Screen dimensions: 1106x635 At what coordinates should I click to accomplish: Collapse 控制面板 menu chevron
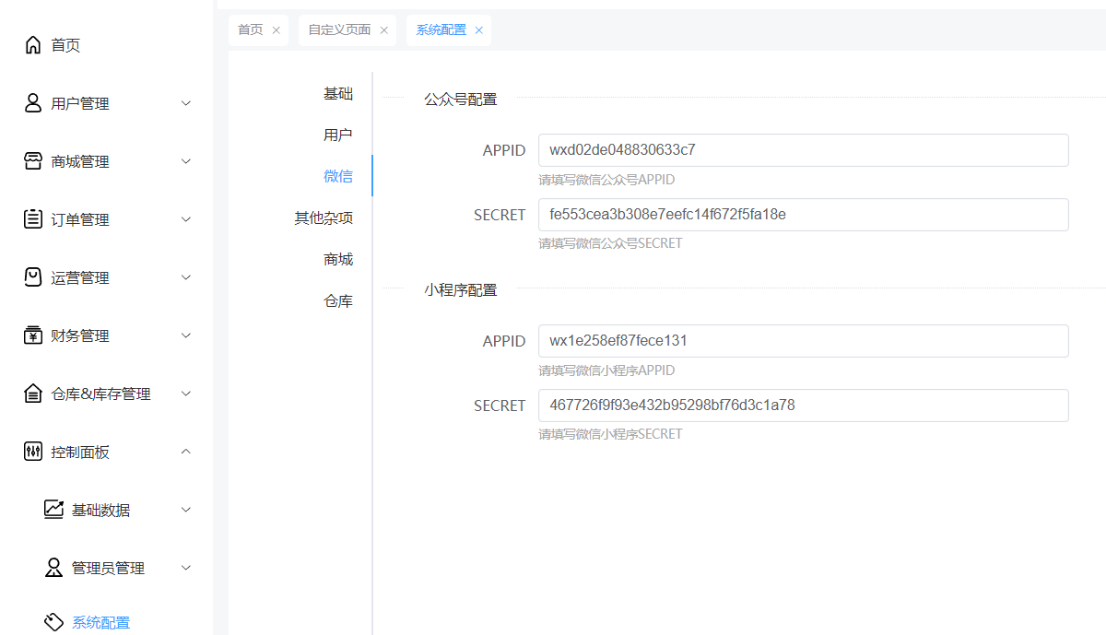pyautogui.click(x=186, y=452)
